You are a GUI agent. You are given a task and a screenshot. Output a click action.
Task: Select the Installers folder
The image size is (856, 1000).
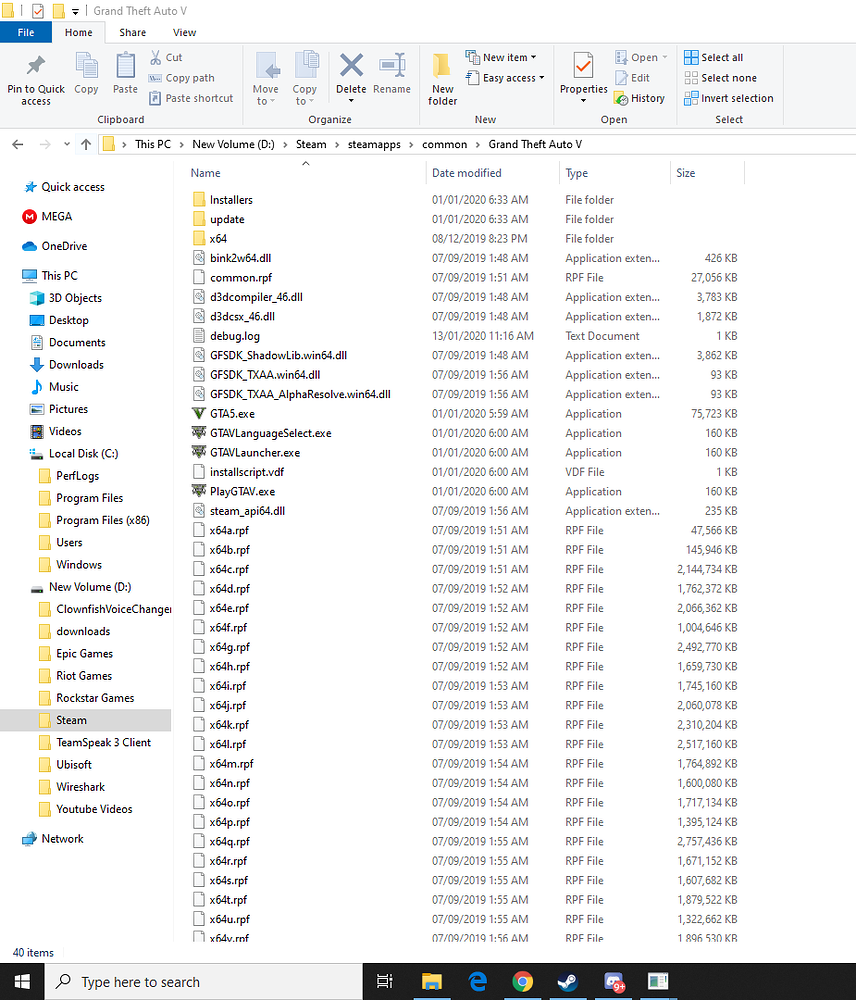pyautogui.click(x=223, y=200)
